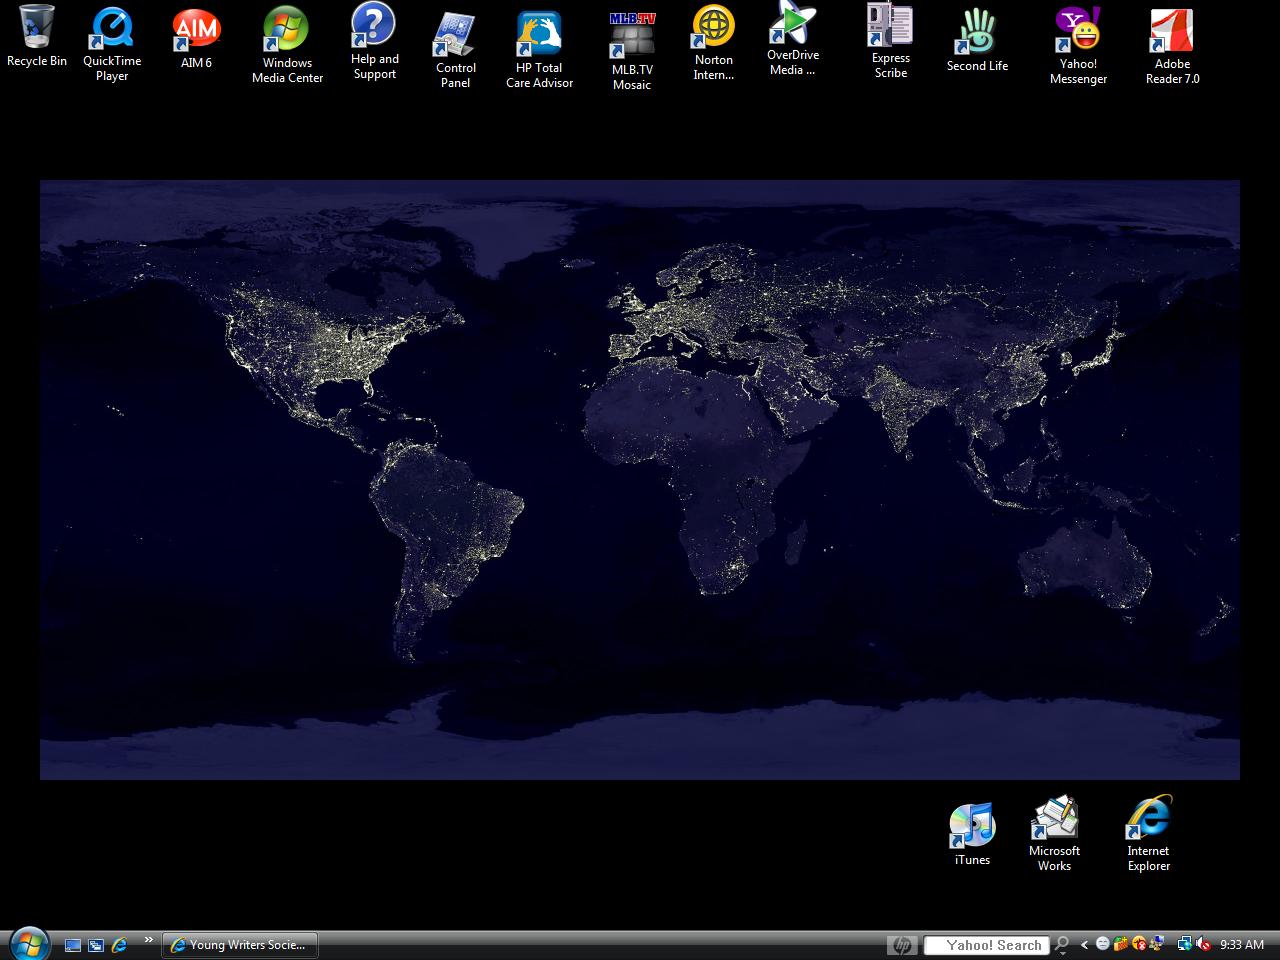Image resolution: width=1280 pixels, height=960 pixels.
Task: Select the Help and Support icon
Action: point(375,41)
